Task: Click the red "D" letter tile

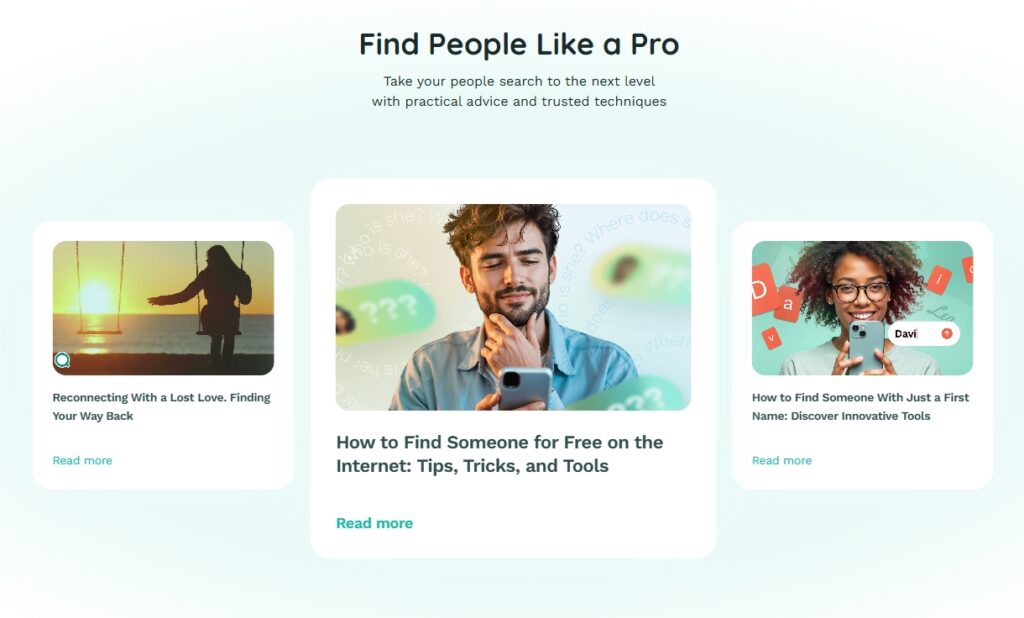Action: pos(762,289)
